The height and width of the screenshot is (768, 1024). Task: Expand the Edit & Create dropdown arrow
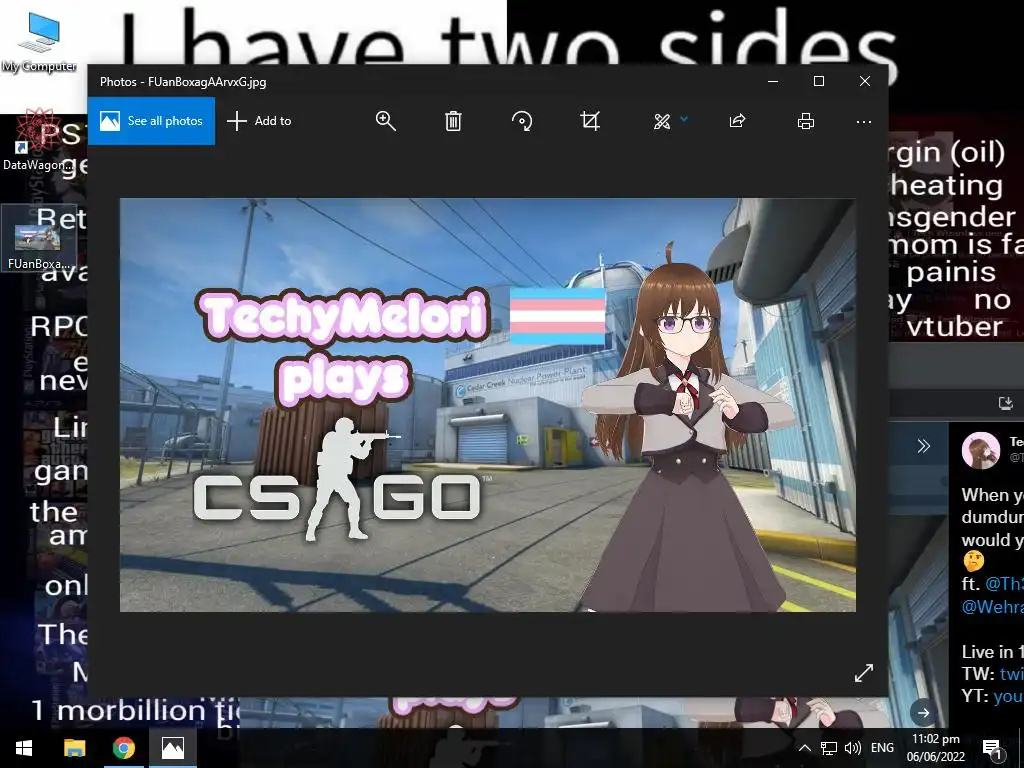coord(684,119)
